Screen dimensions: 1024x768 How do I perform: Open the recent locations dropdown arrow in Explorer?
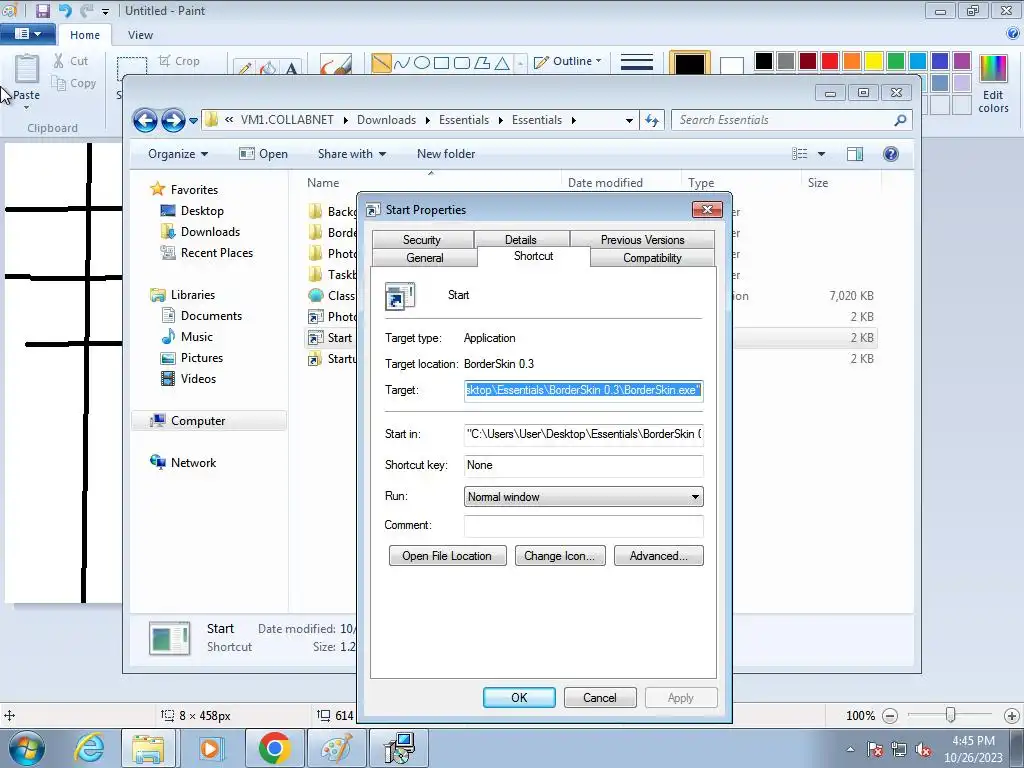pyautogui.click(x=193, y=121)
